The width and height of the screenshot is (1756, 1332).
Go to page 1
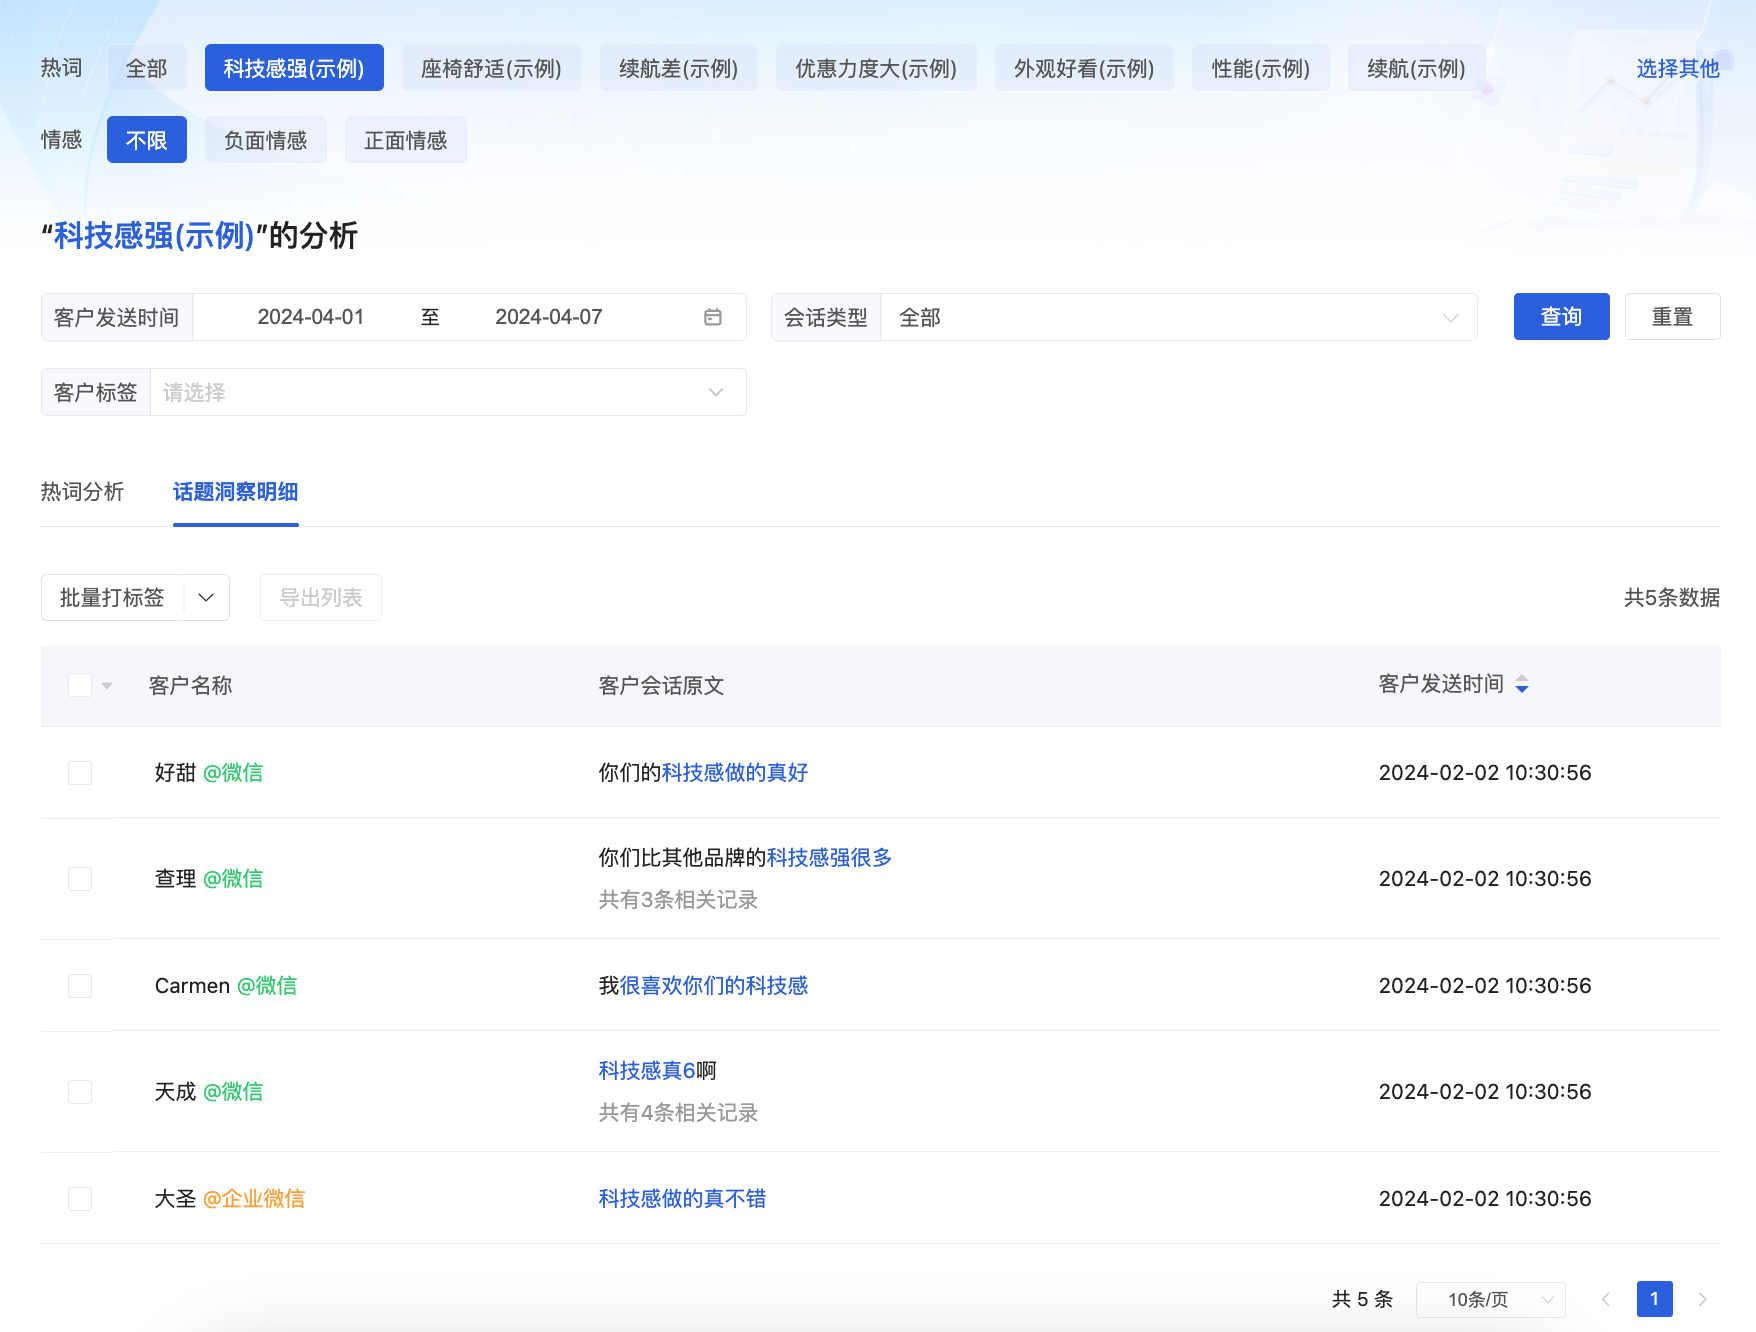(x=1654, y=1299)
